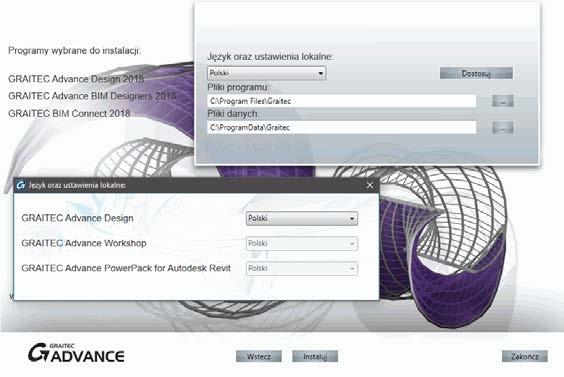Select GRAITEC Advance Design 2018 text
564x377 pixels.
click(x=76, y=79)
